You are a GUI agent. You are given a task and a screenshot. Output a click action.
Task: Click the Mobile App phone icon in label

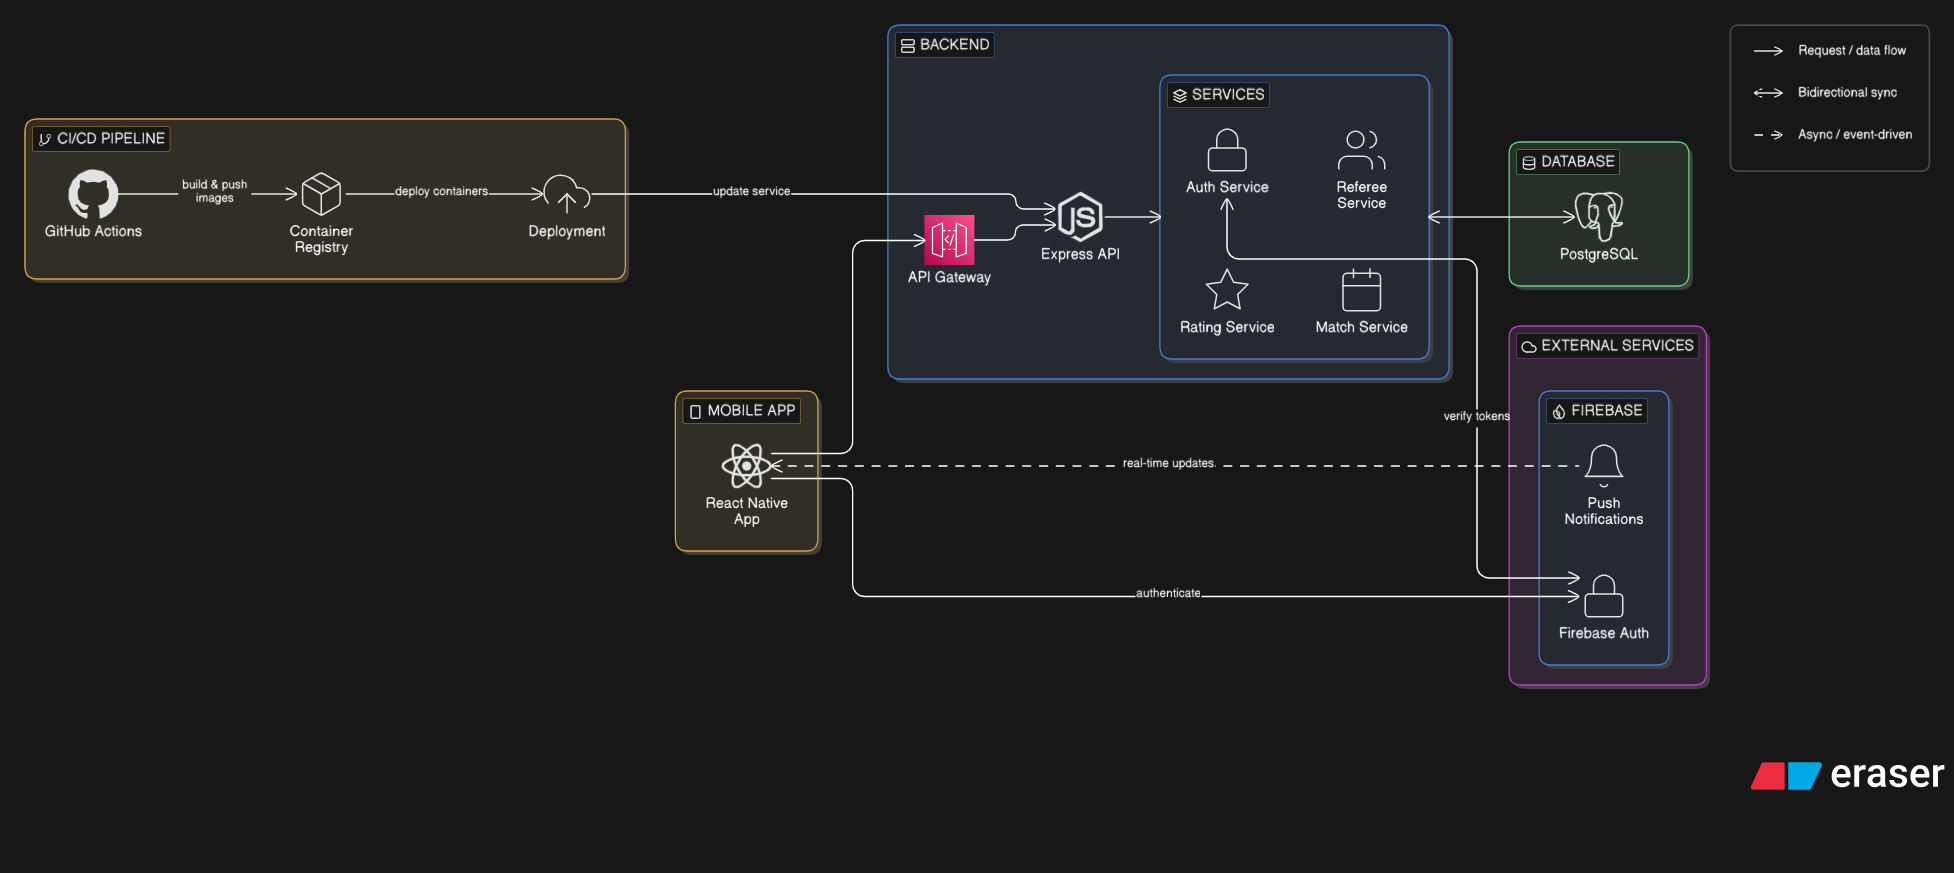pyautogui.click(x=695, y=411)
